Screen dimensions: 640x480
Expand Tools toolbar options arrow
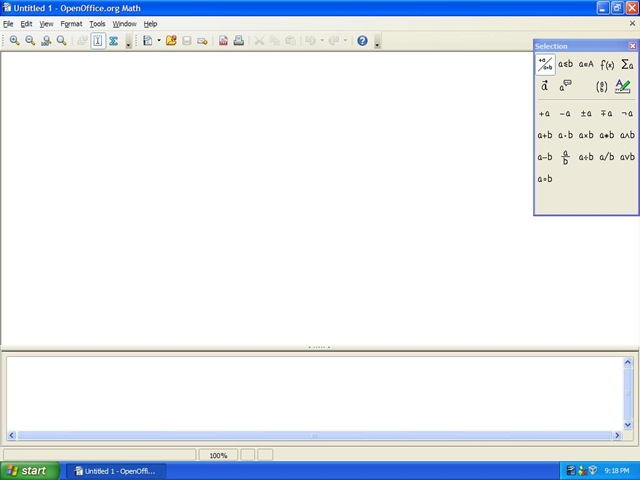tap(128, 42)
